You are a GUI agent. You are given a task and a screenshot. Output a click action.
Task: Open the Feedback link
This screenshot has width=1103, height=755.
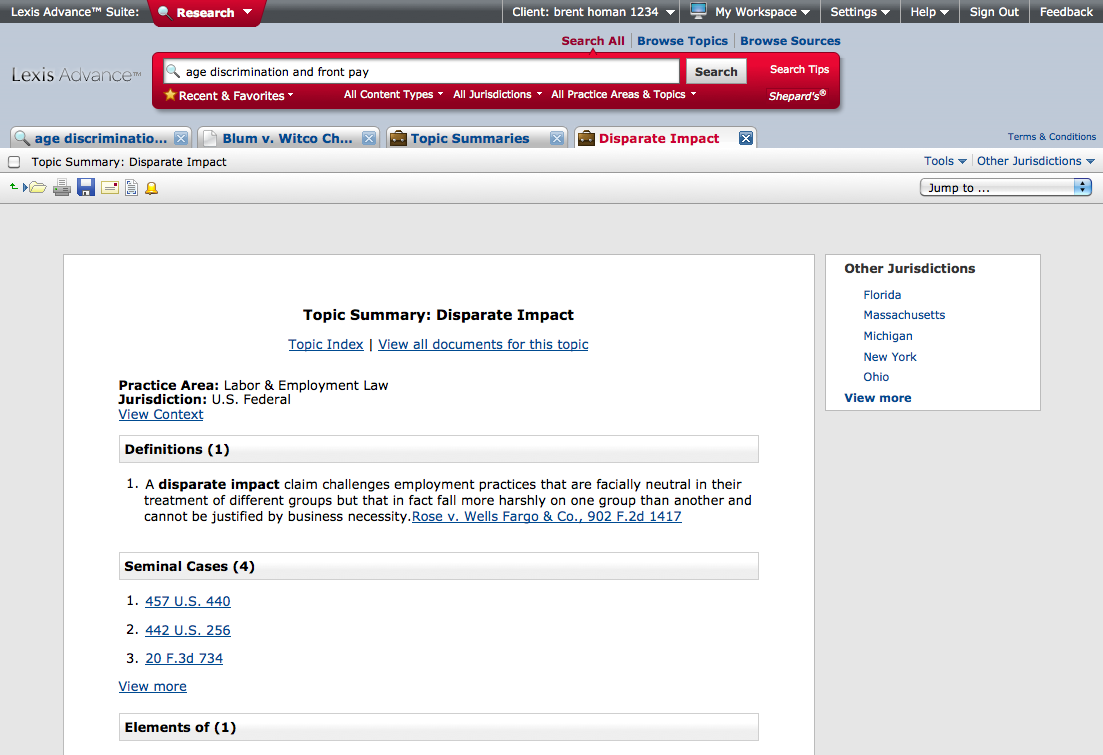point(1066,12)
